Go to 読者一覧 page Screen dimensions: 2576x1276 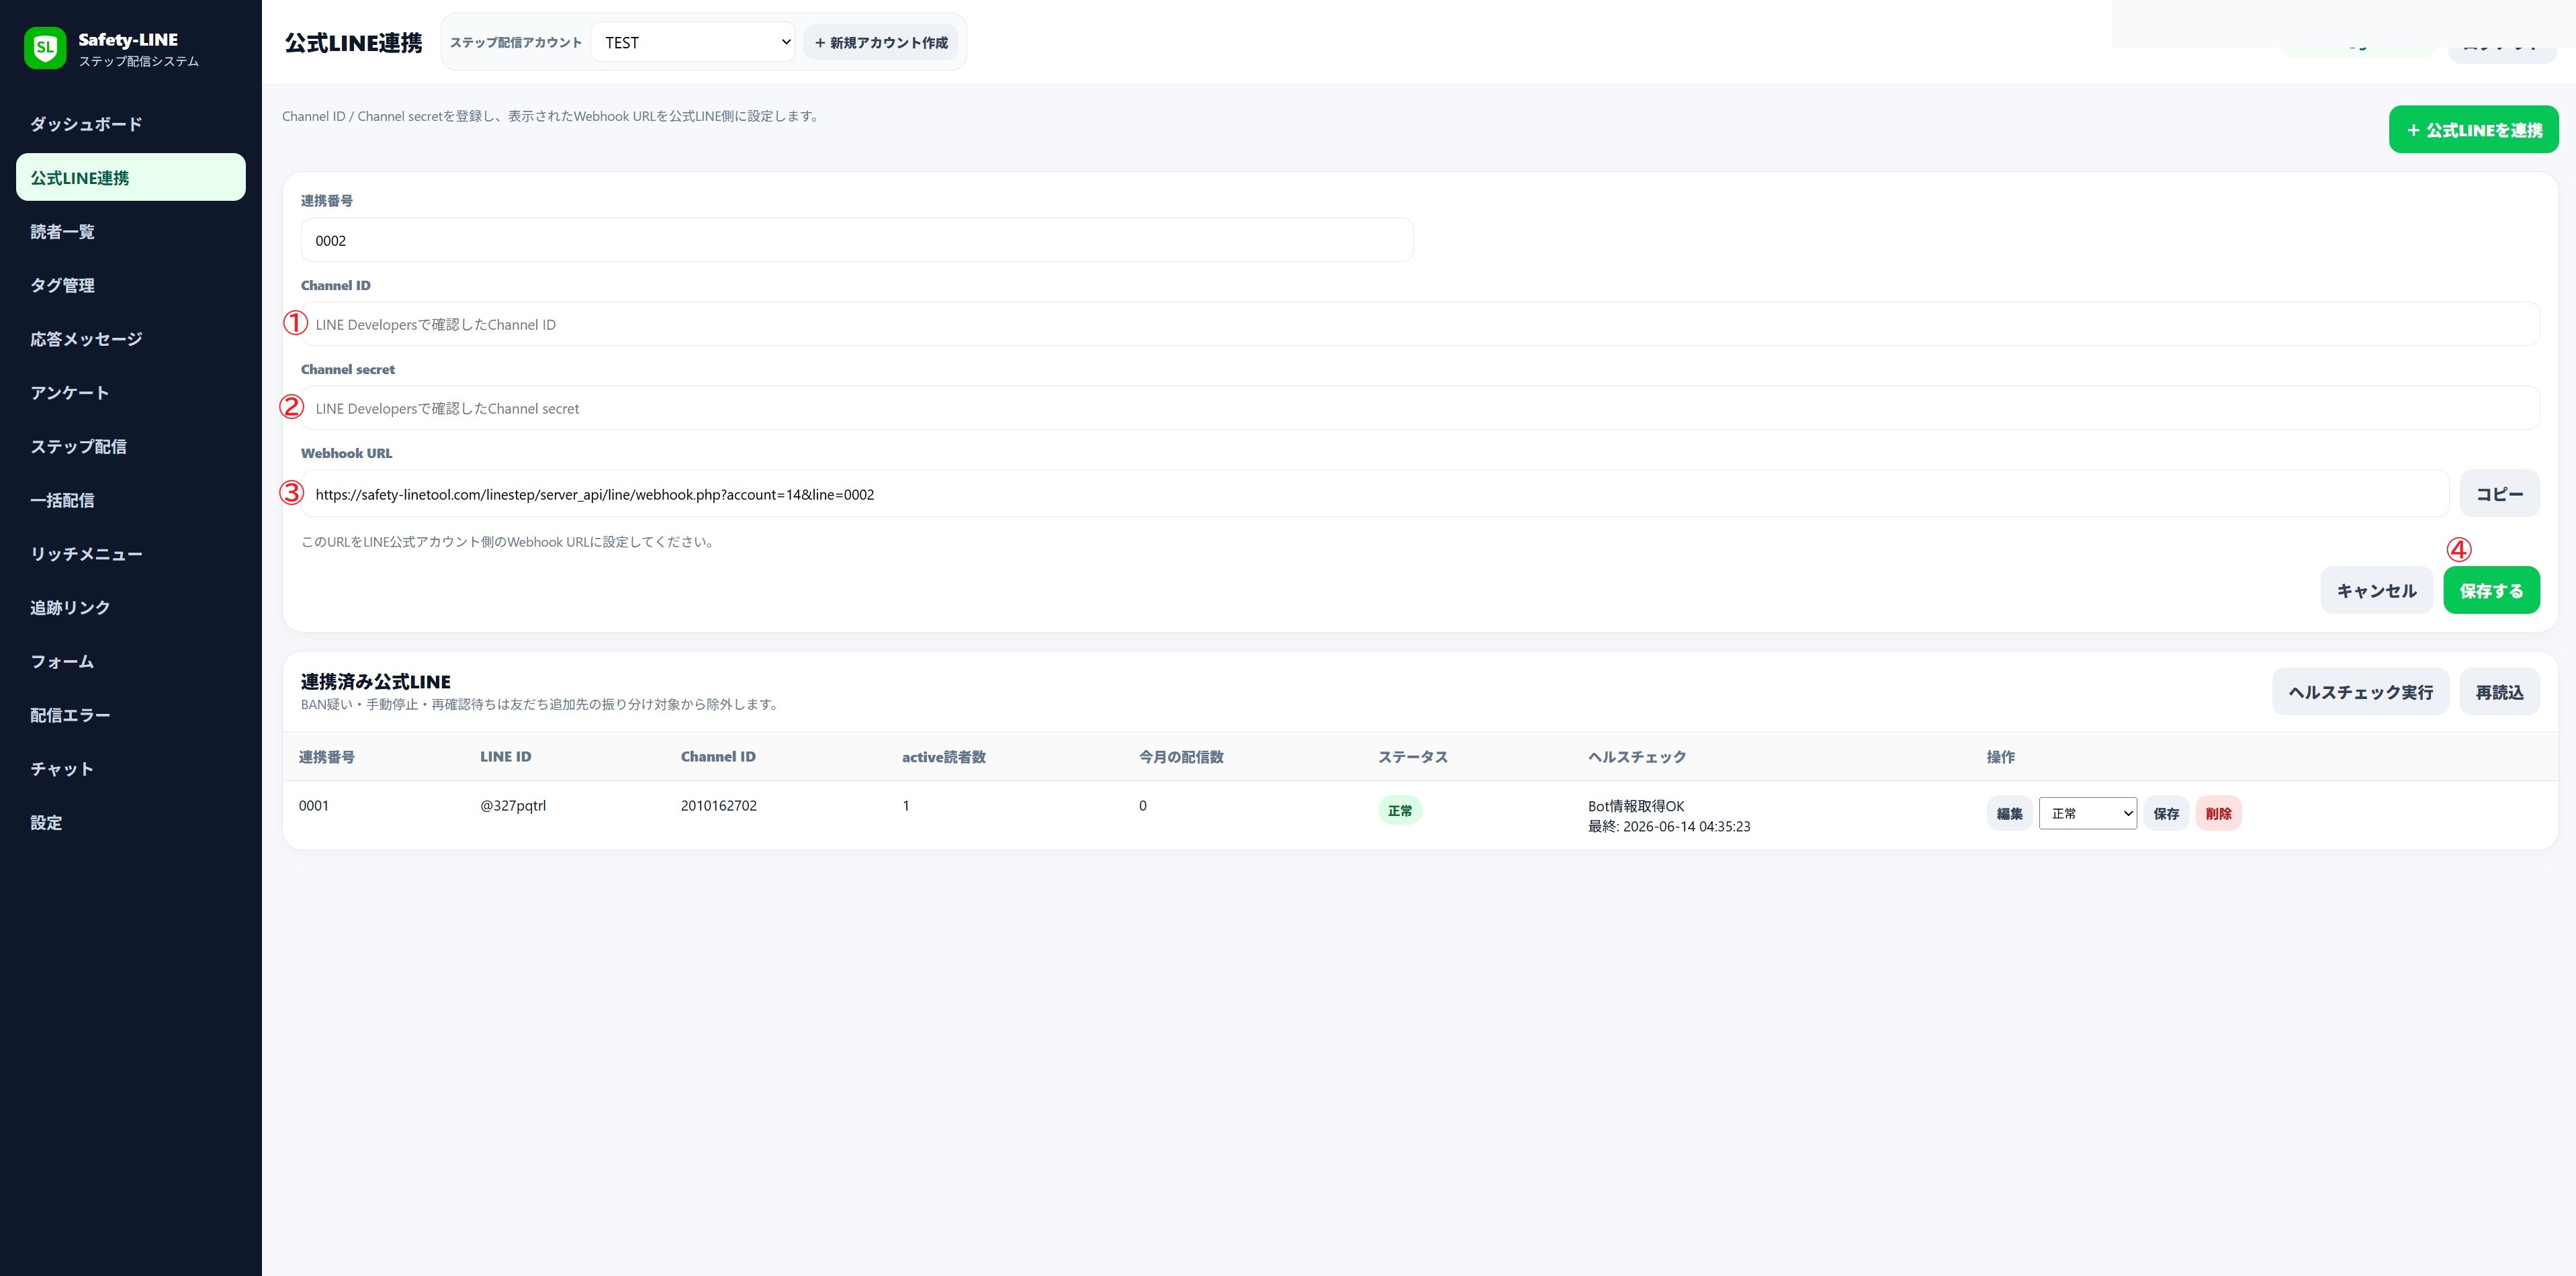[131, 231]
